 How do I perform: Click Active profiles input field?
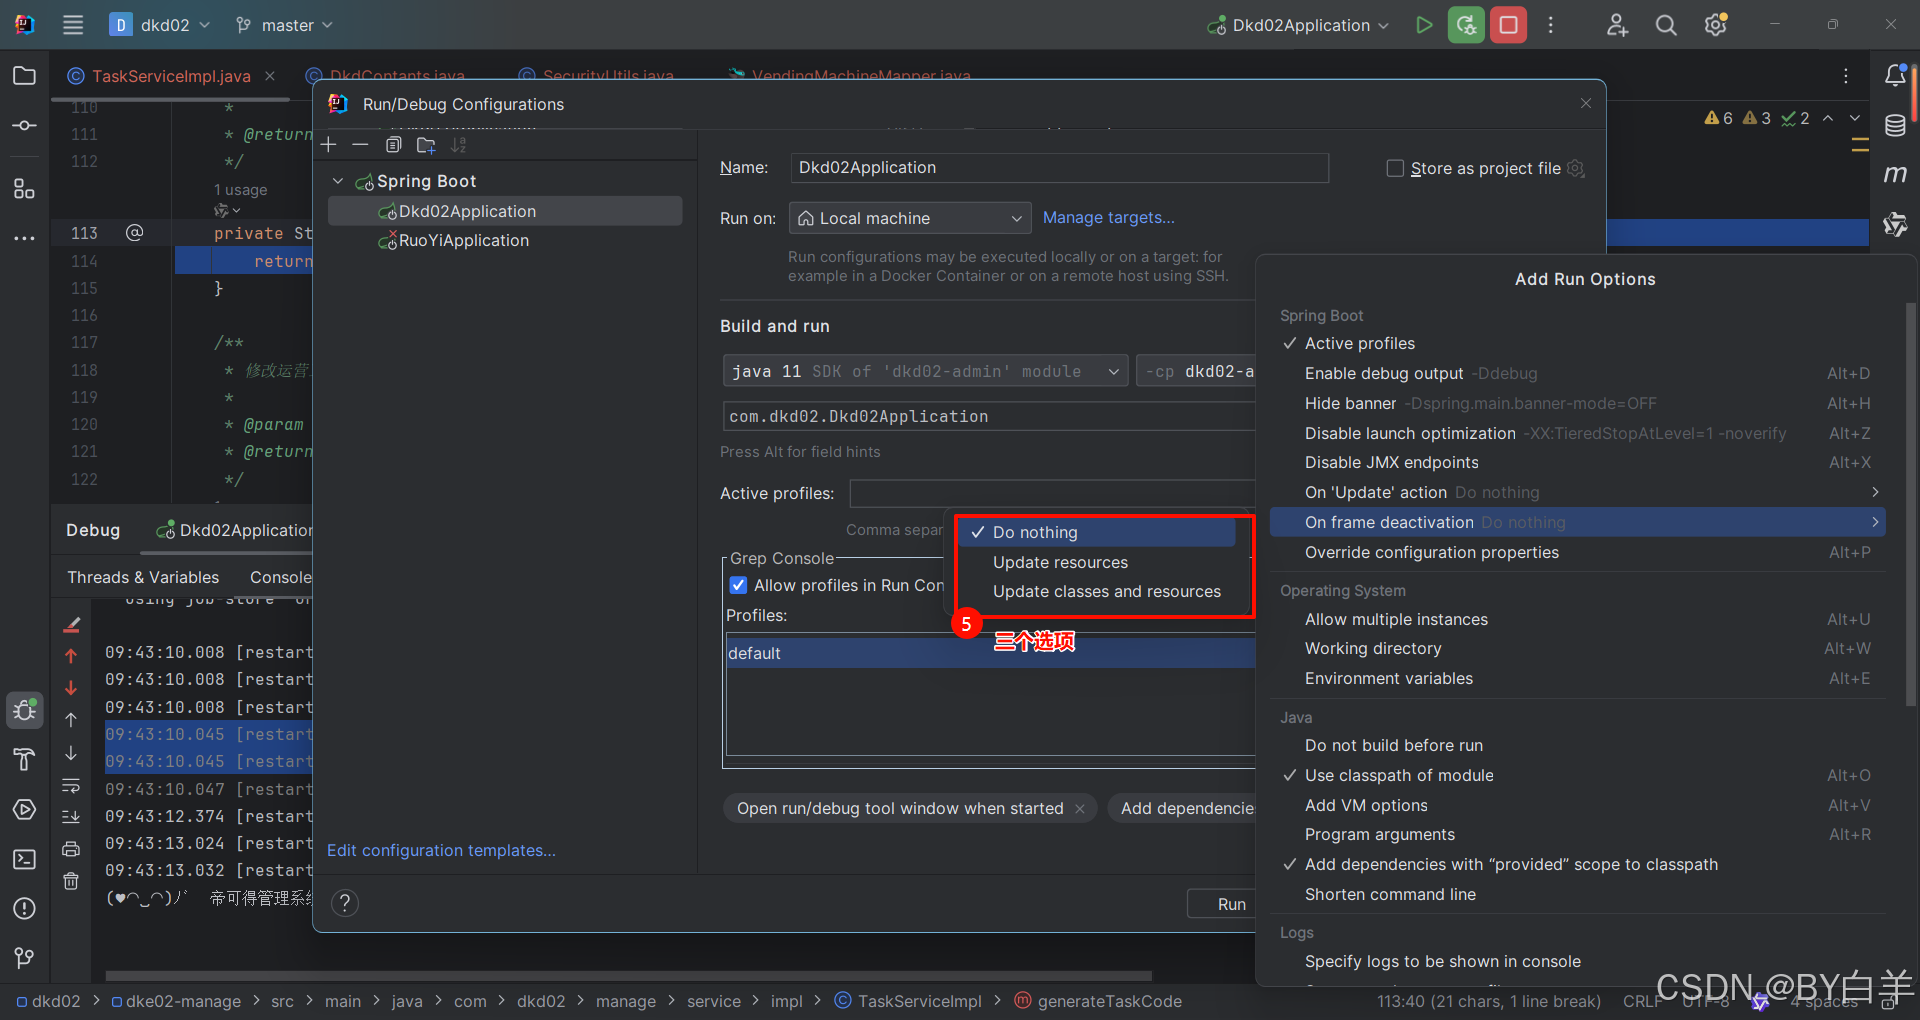pyautogui.click(x=1052, y=494)
